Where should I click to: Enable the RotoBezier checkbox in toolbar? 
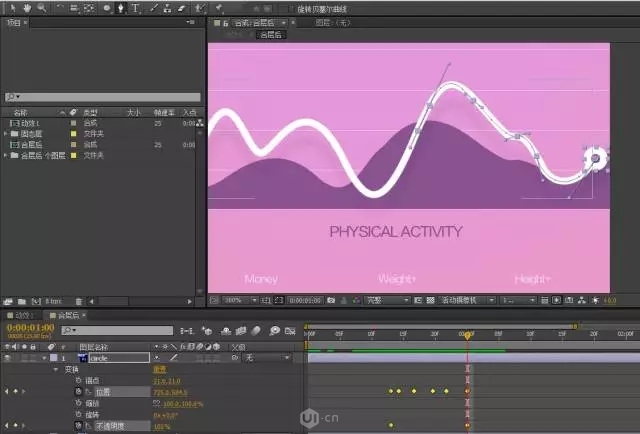291,8
